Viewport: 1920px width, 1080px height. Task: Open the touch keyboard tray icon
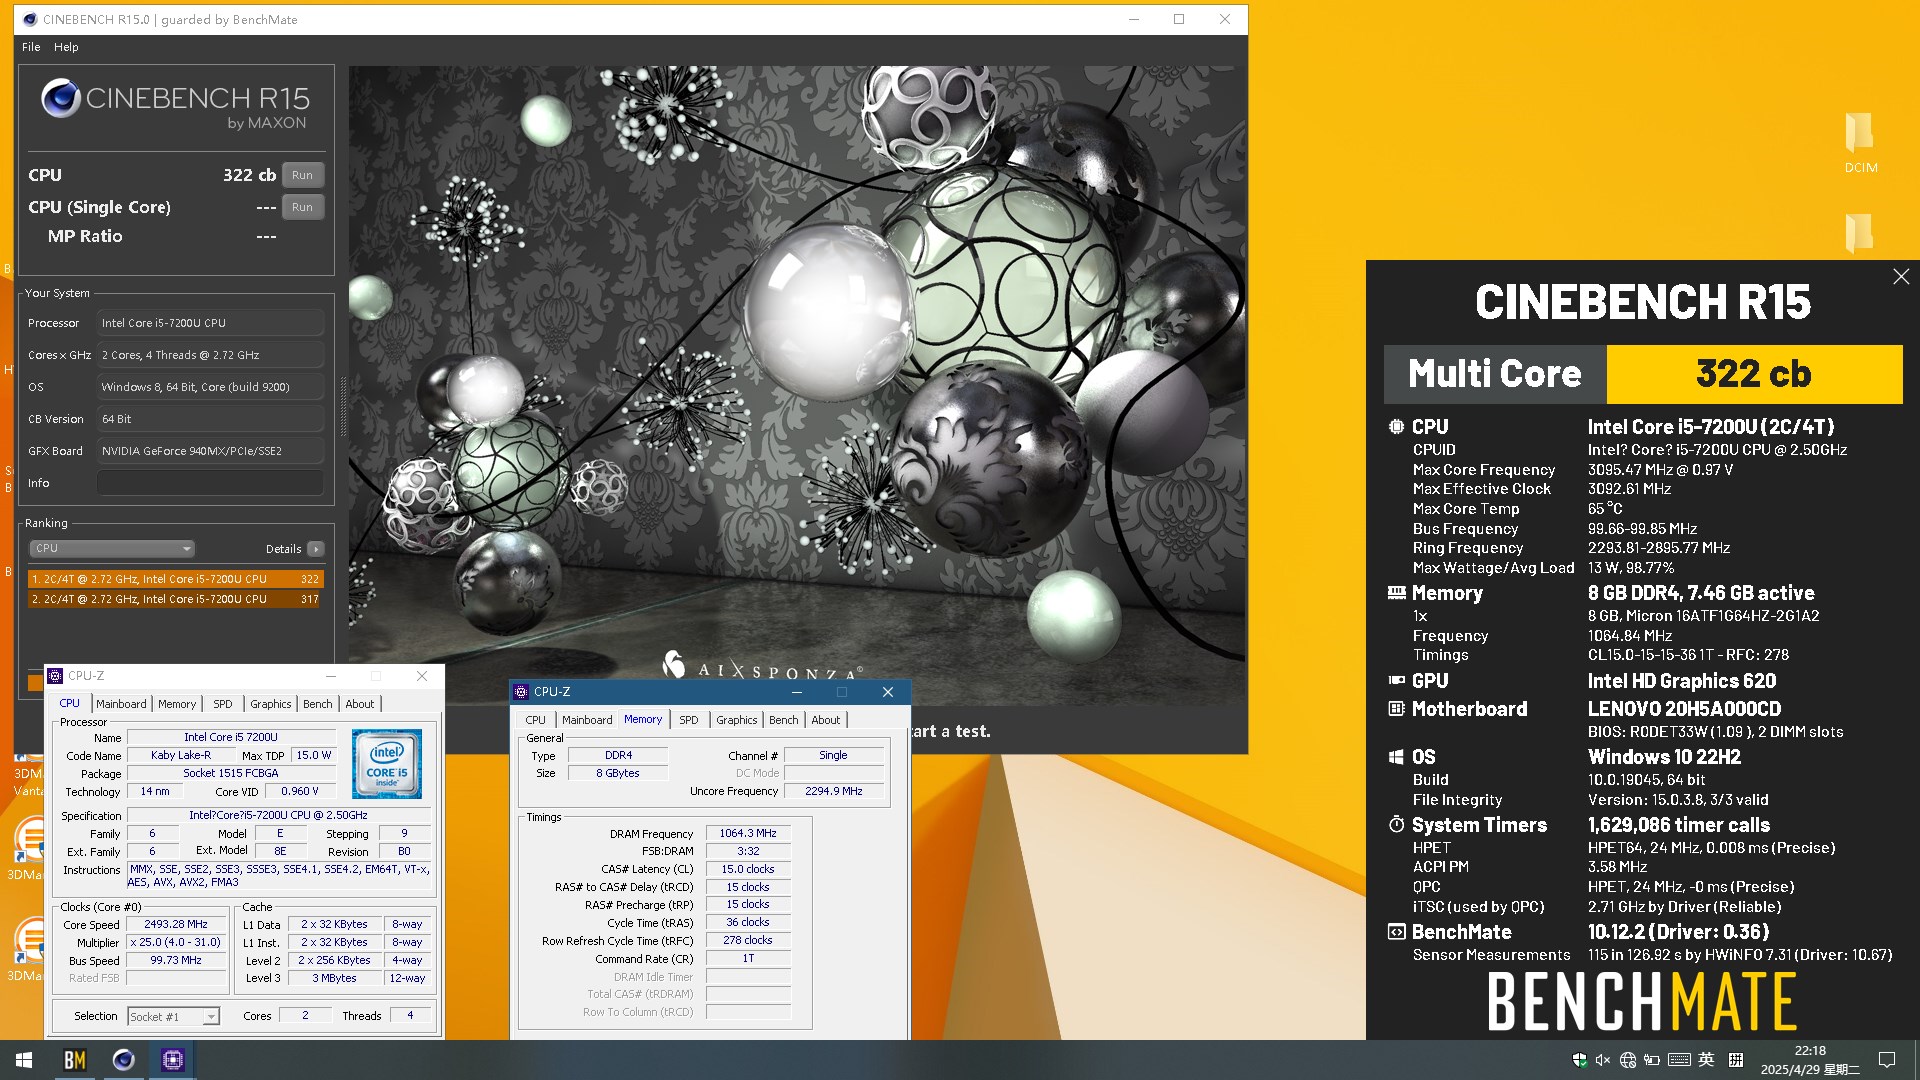(1680, 1060)
